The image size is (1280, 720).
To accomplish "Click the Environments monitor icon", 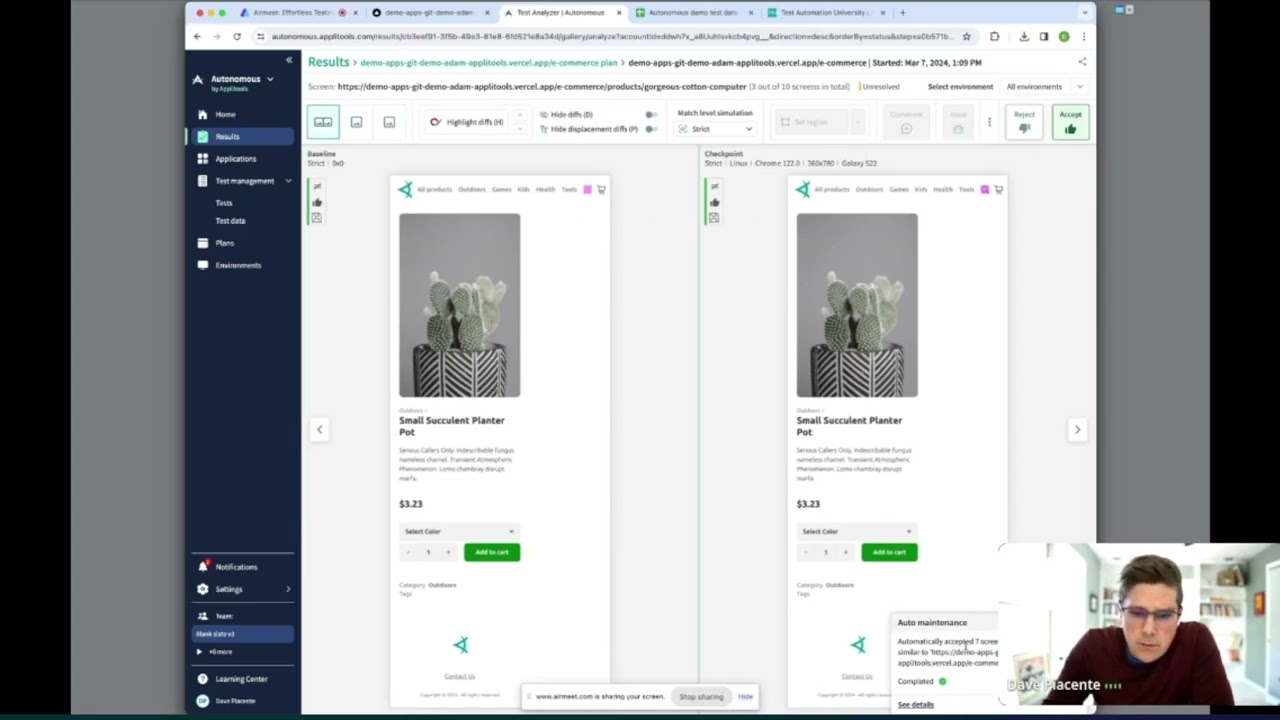I will pos(203,265).
